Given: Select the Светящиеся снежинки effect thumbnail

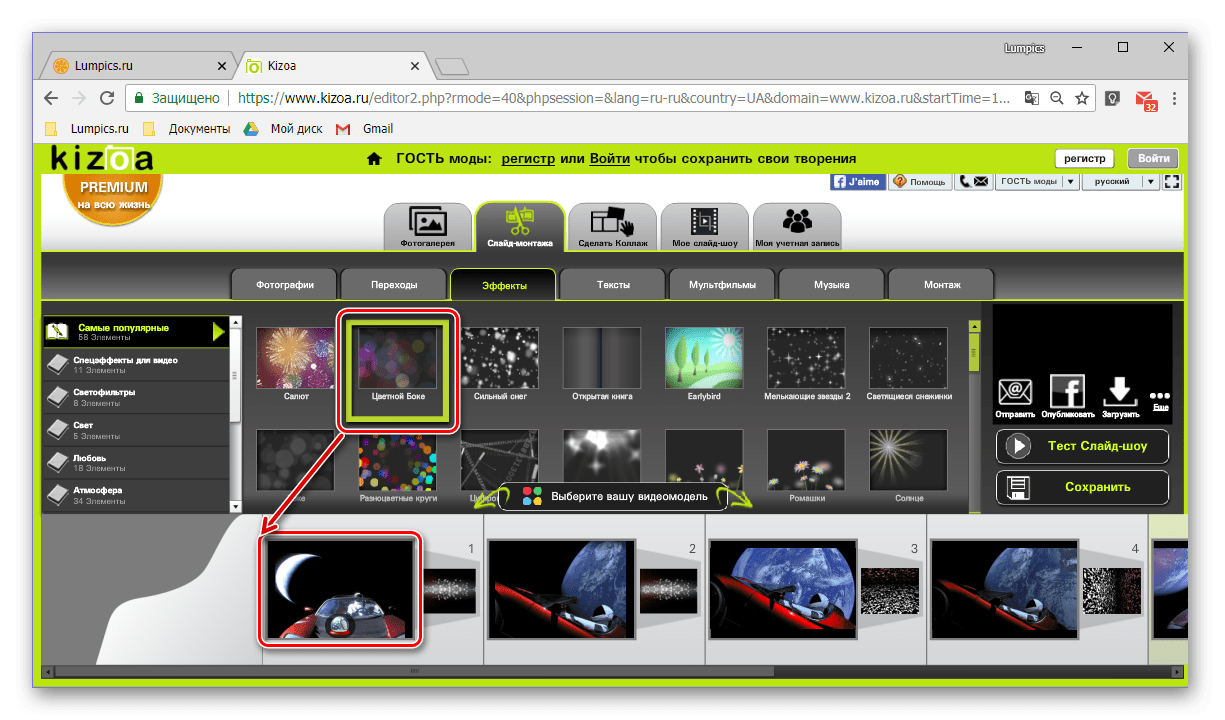Looking at the screenshot, I should pyautogui.click(x=908, y=359).
